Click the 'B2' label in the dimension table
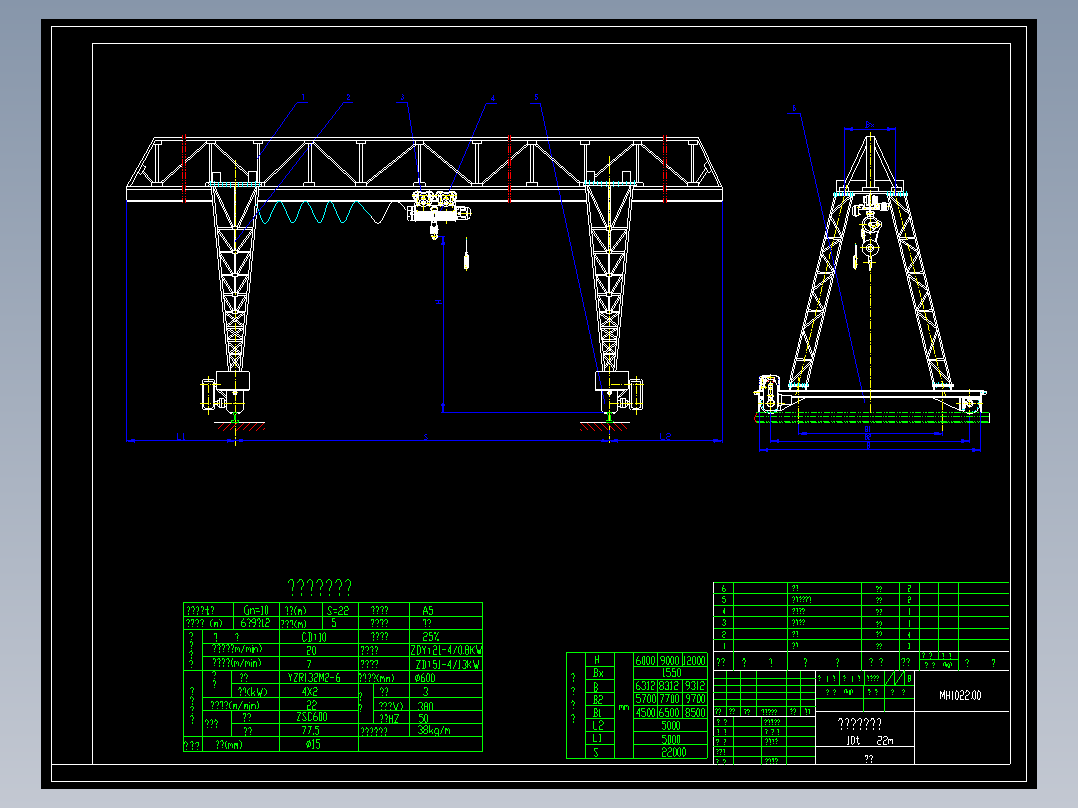The image size is (1078, 808). (598, 699)
